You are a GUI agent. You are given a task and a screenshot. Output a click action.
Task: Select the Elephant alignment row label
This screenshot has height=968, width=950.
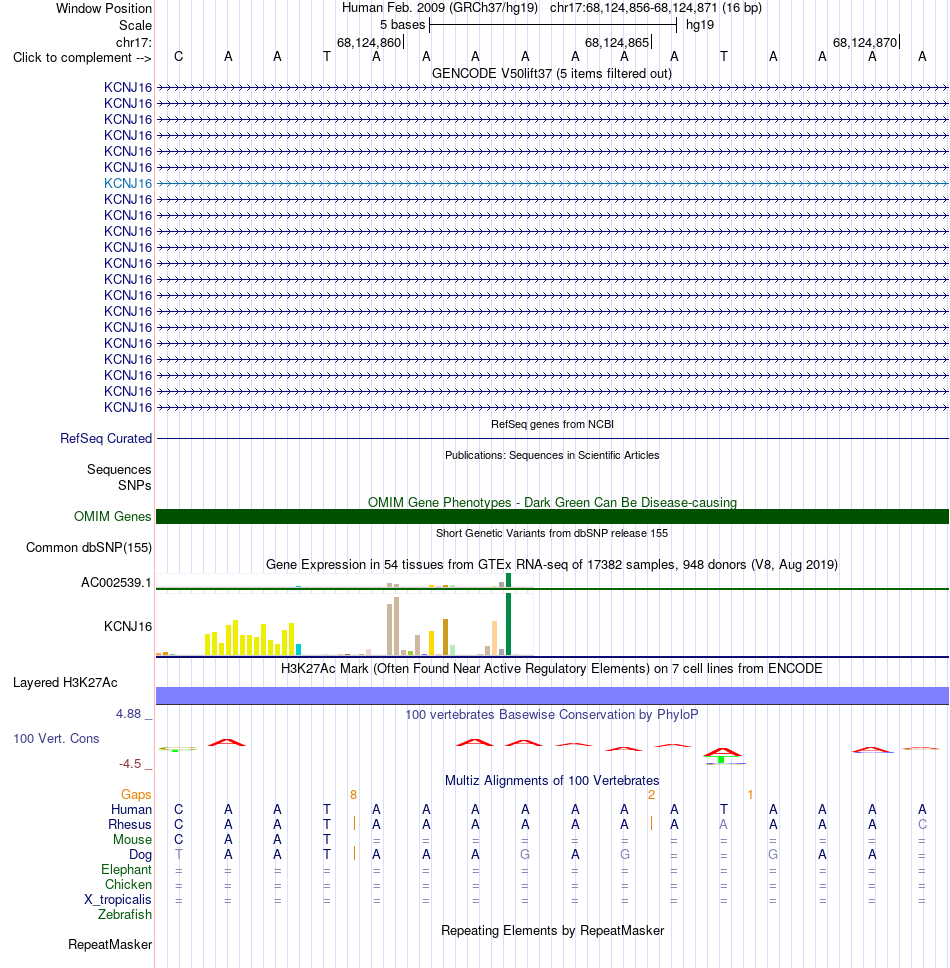[x=127, y=869]
